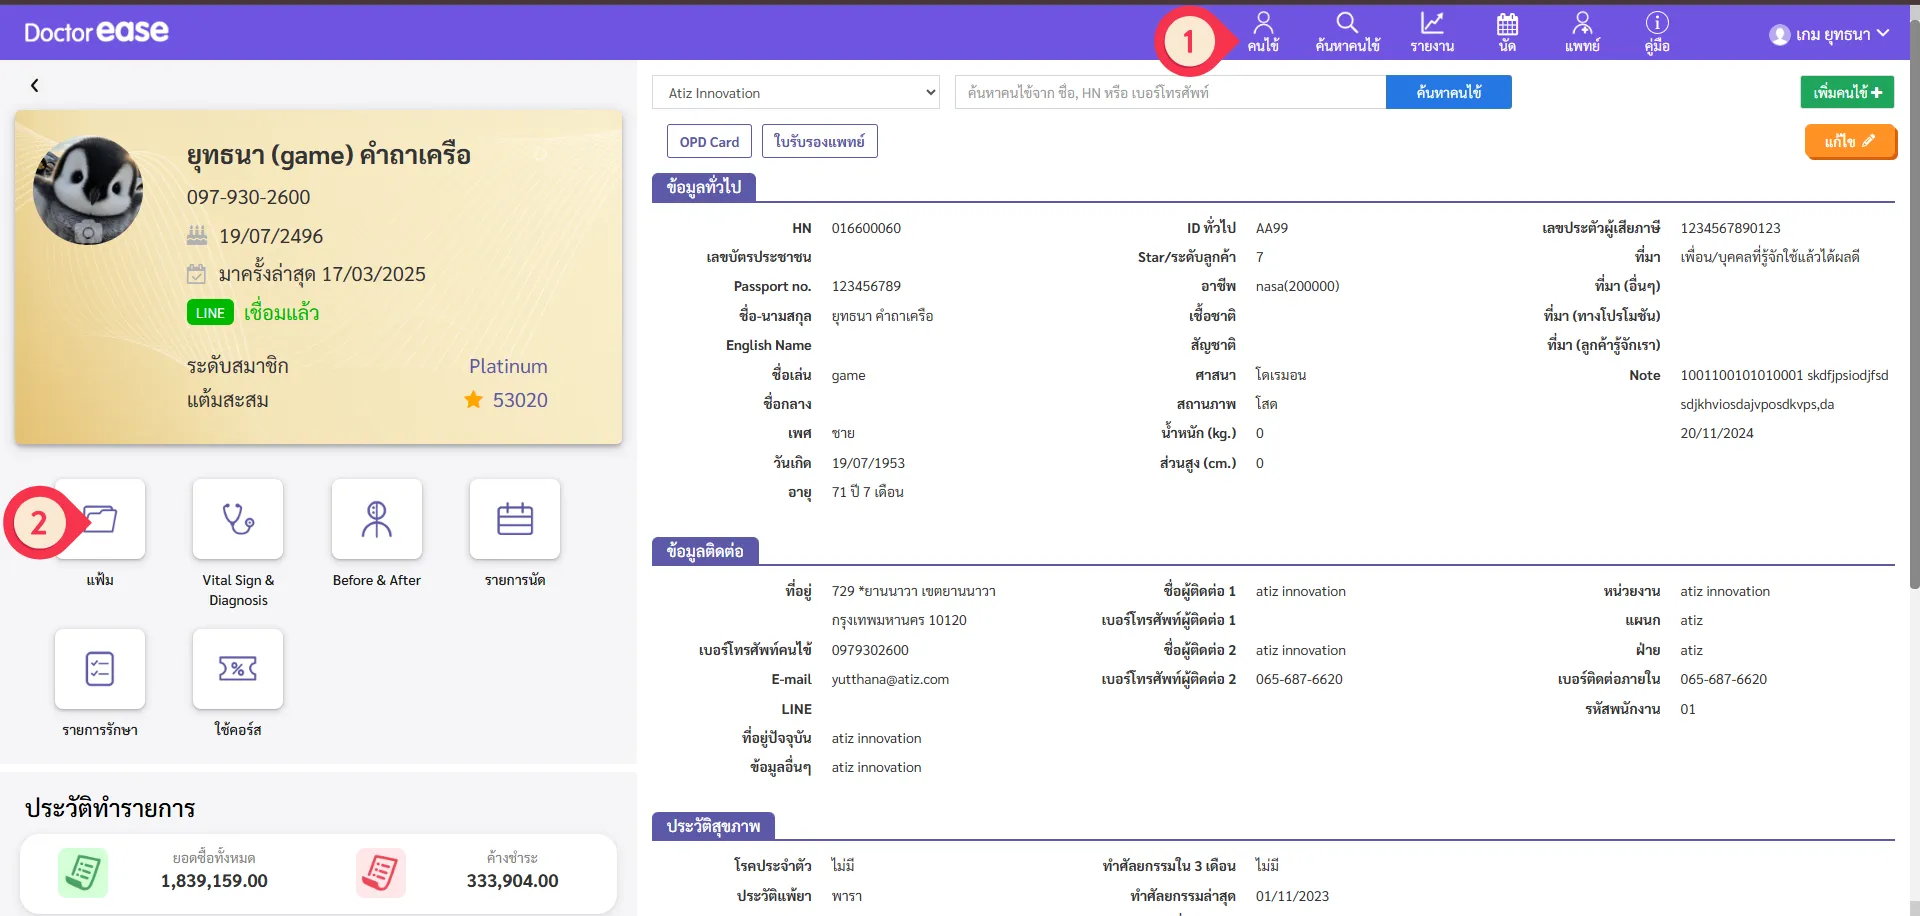Open the patient folder (แฟ้ม) icon
Screen dimensions: 1920x916
(100, 519)
